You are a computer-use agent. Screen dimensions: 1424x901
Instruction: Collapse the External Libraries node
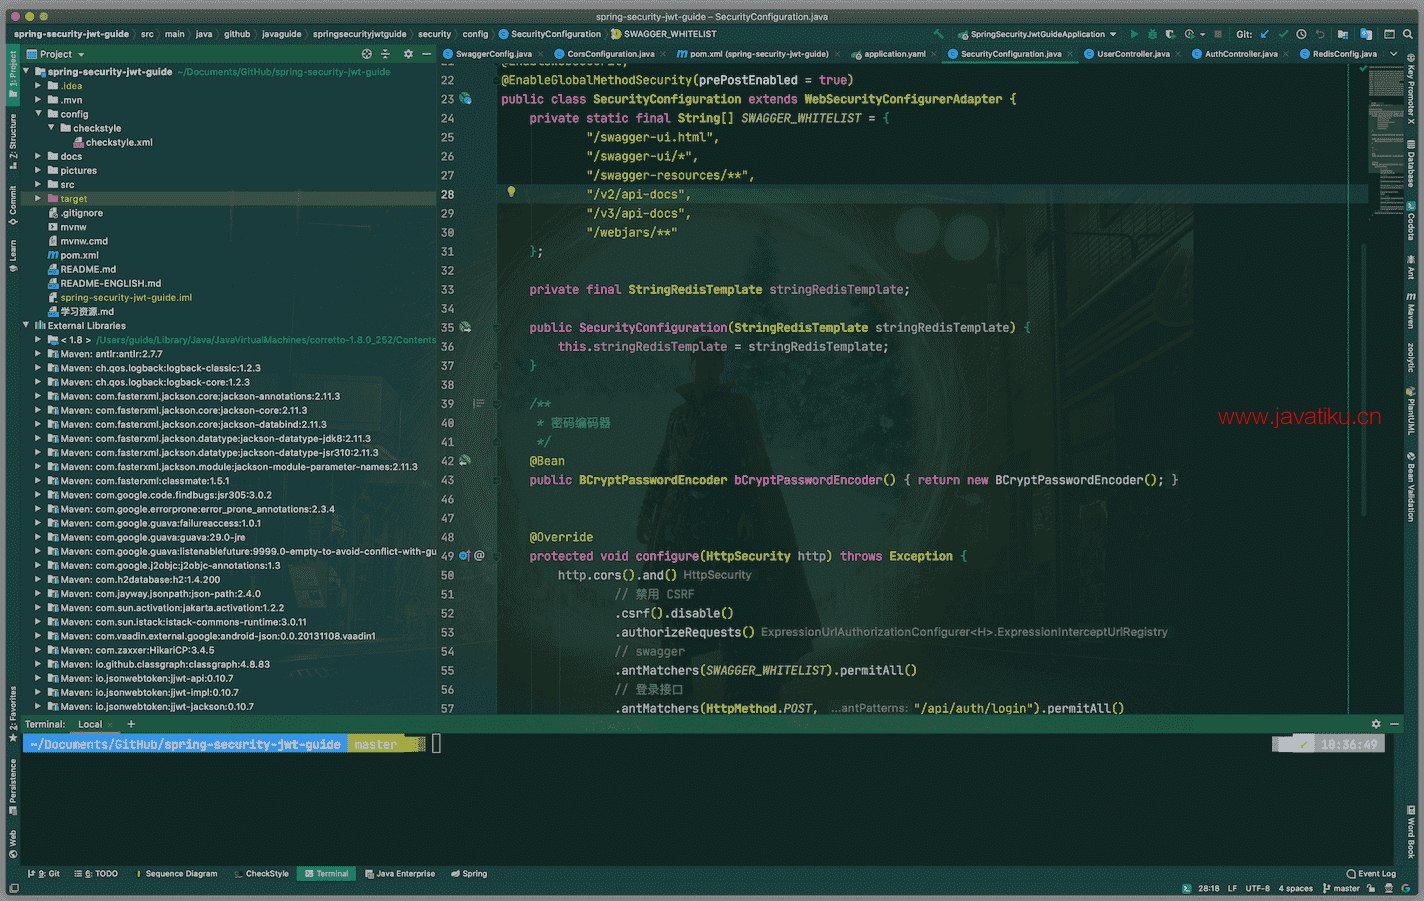pyautogui.click(x=26, y=325)
